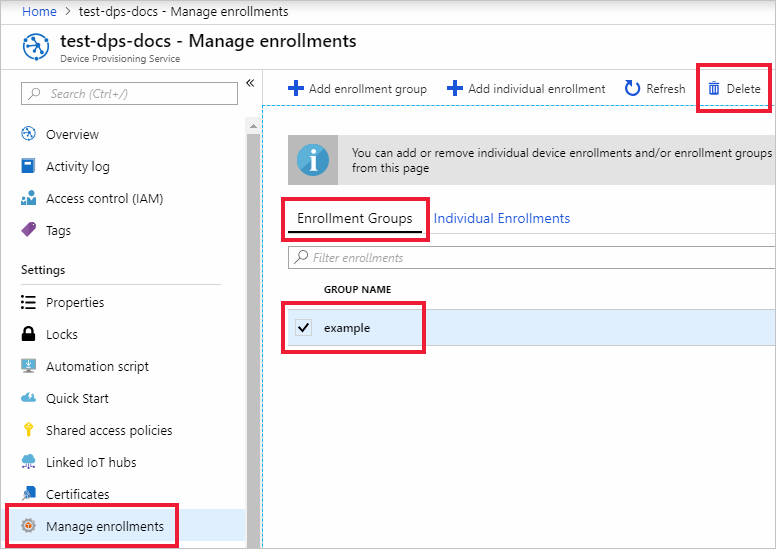Switch to Individual Enrollments tab
This screenshot has width=776, height=549.
pyautogui.click(x=502, y=218)
